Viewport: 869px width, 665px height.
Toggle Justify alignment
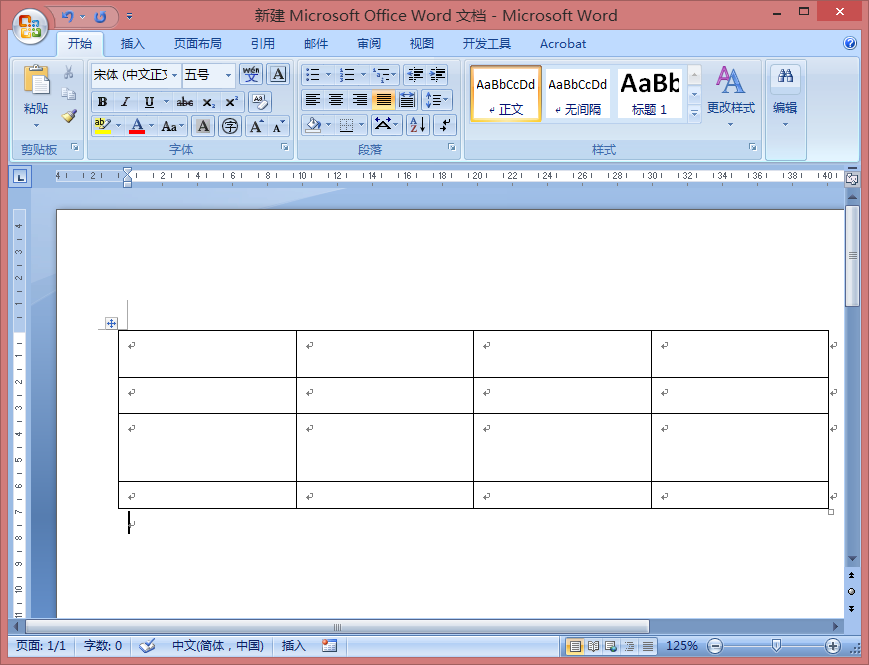point(384,100)
